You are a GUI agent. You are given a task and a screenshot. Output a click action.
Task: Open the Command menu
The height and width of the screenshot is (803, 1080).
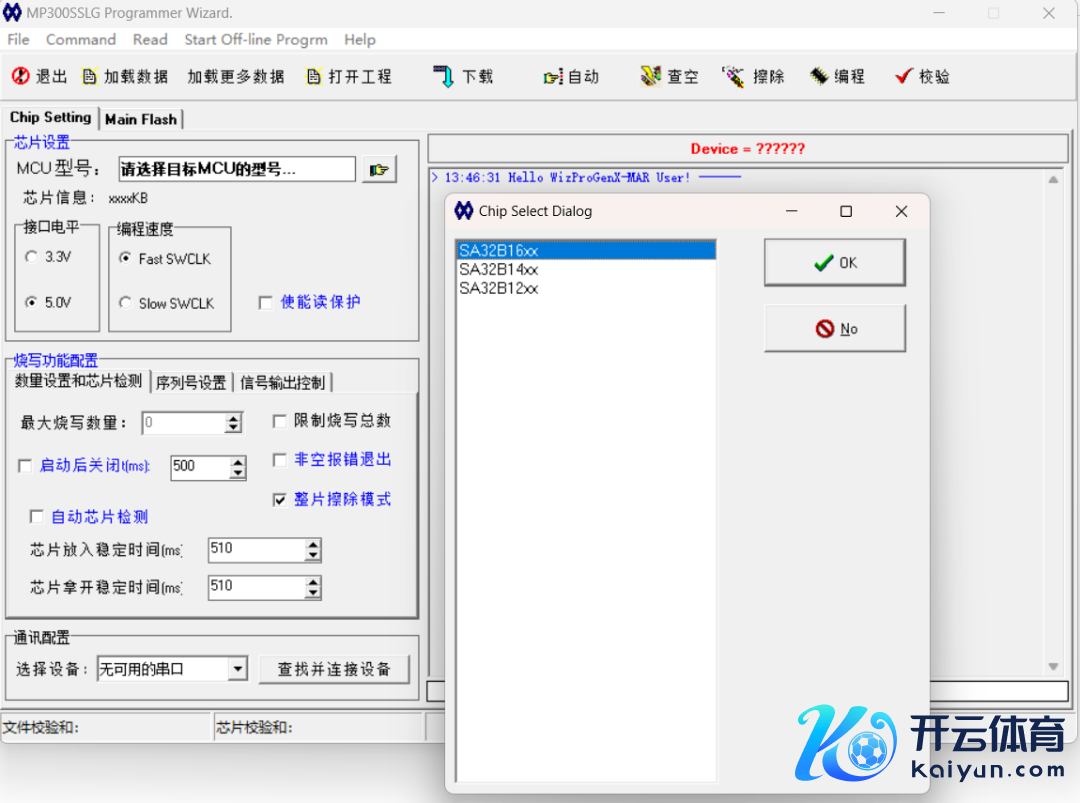click(81, 39)
